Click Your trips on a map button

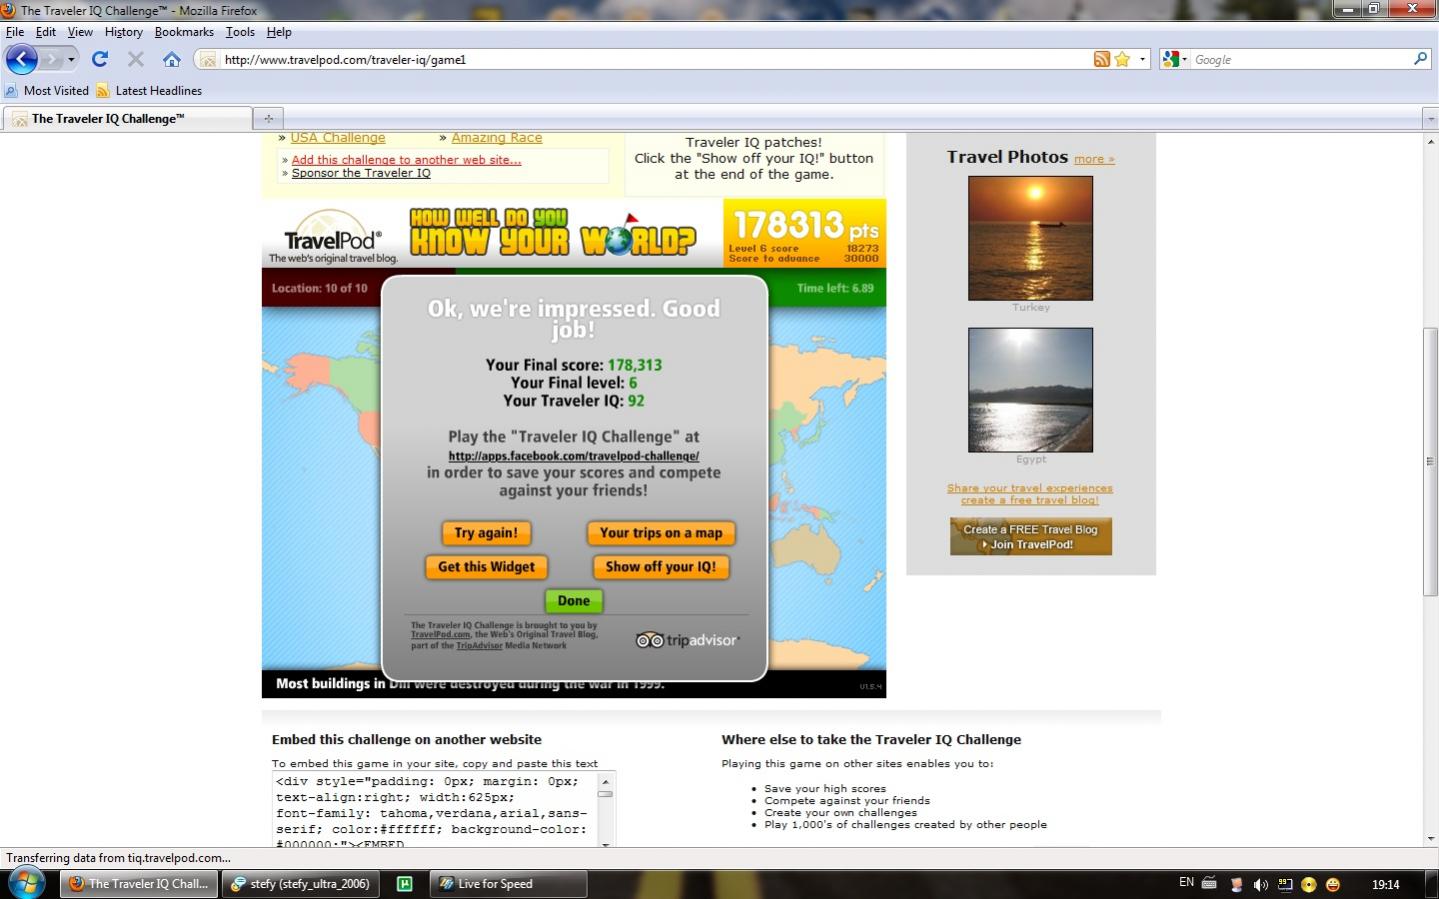pos(661,533)
